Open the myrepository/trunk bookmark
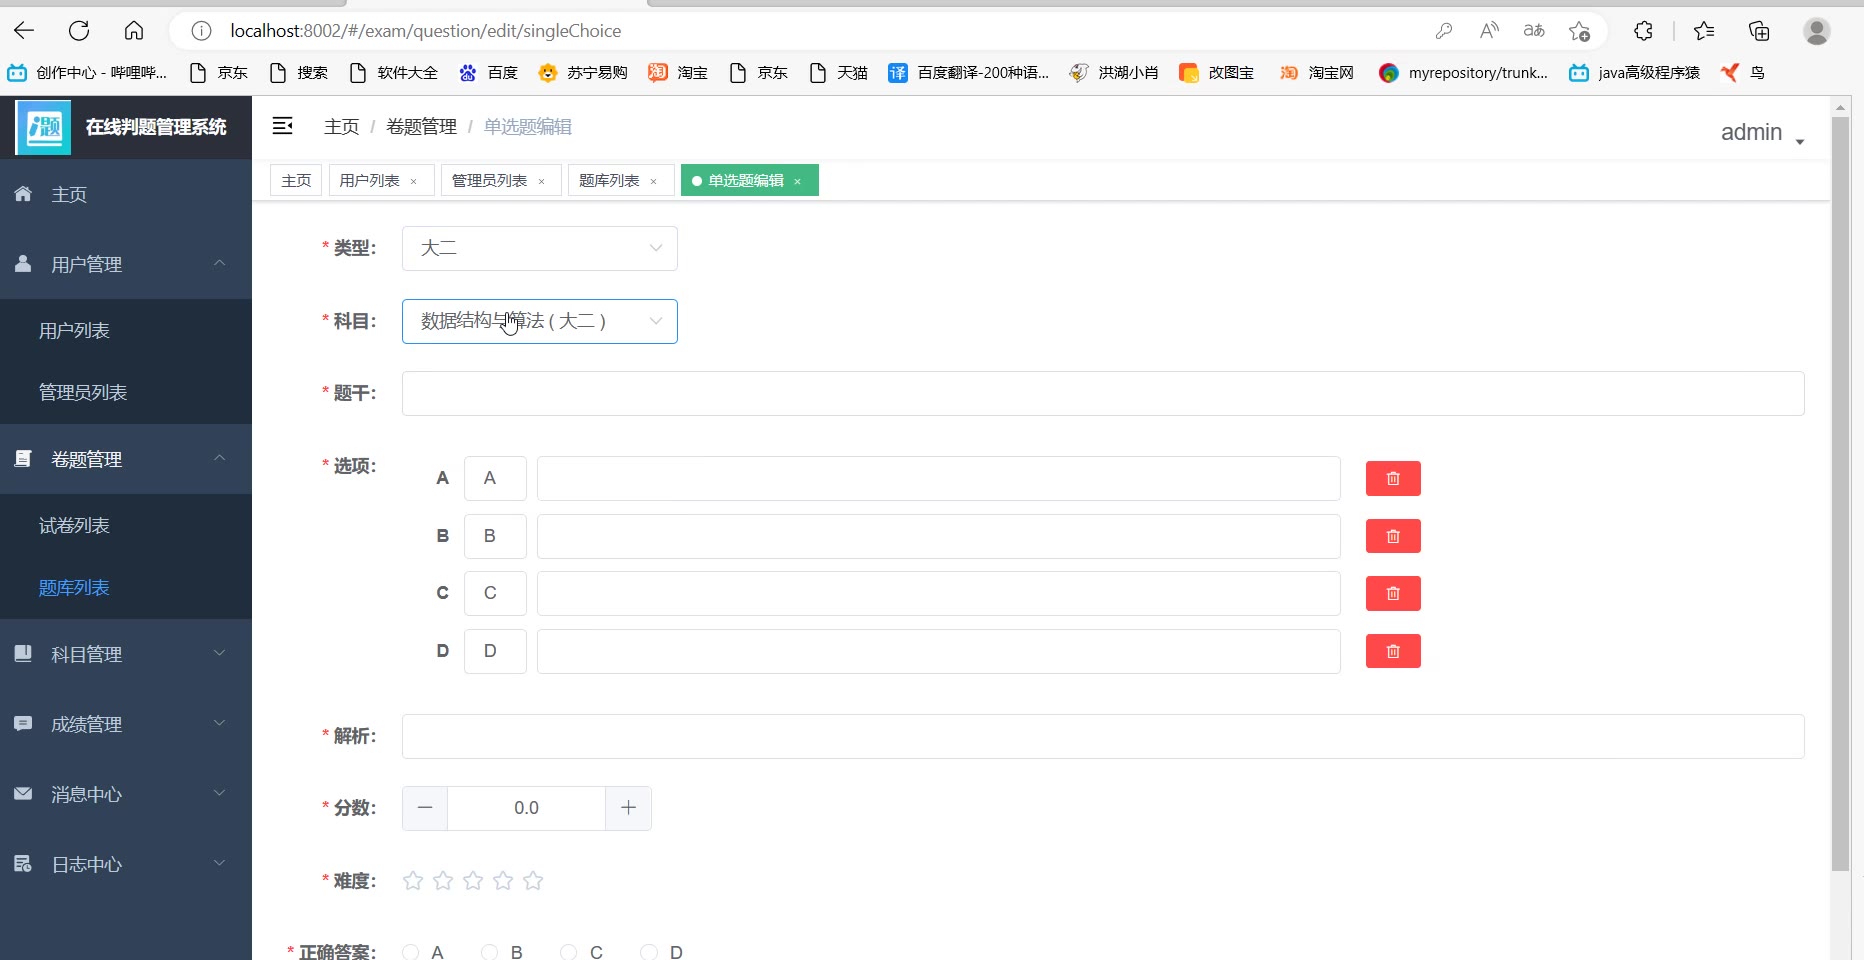Screen dimensions: 1864x960 [x=1463, y=72]
